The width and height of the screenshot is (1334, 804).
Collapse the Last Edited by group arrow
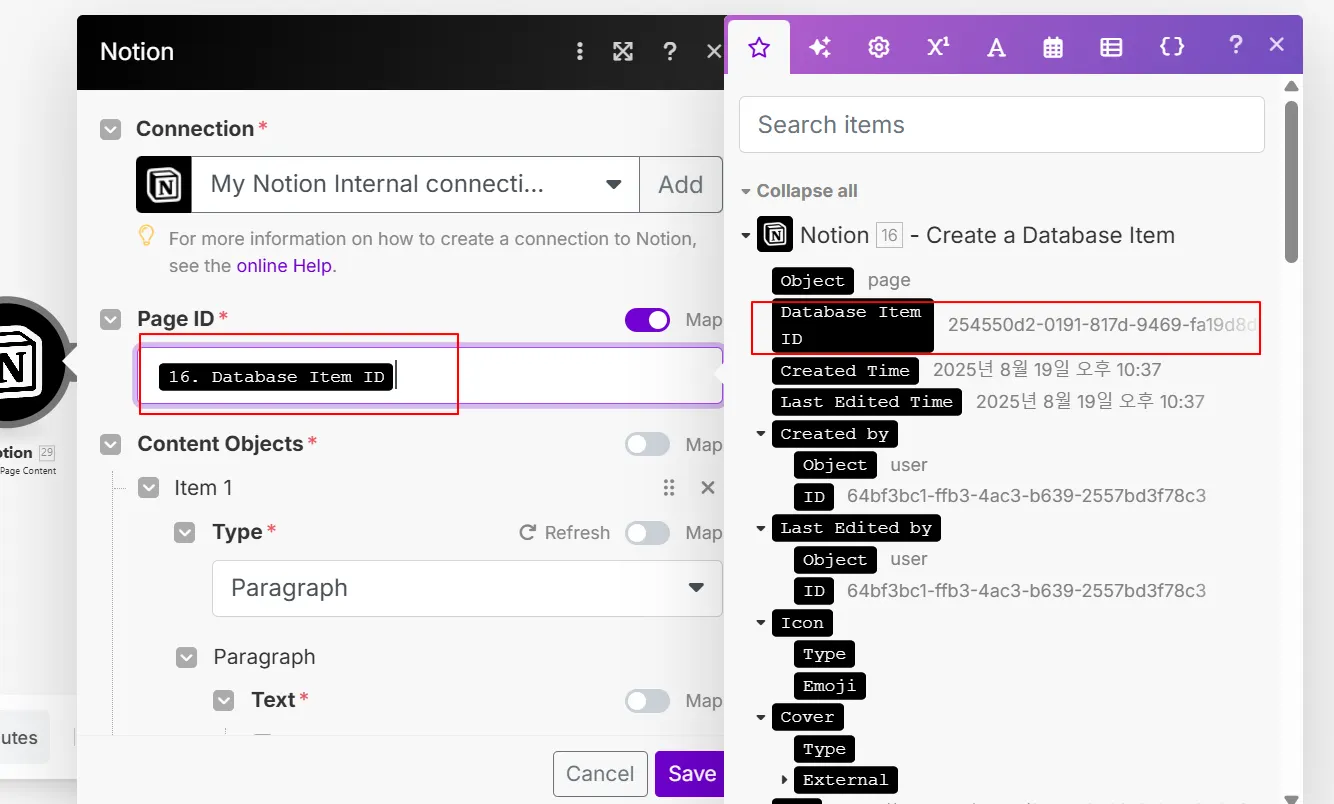point(761,528)
